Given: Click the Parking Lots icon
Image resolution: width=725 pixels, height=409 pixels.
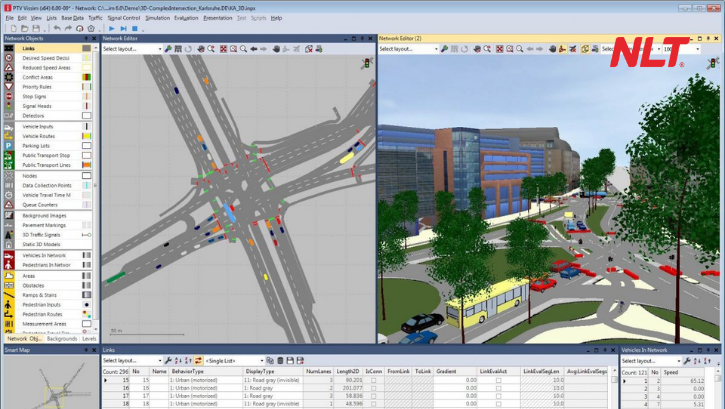Looking at the screenshot, I should (9, 146).
